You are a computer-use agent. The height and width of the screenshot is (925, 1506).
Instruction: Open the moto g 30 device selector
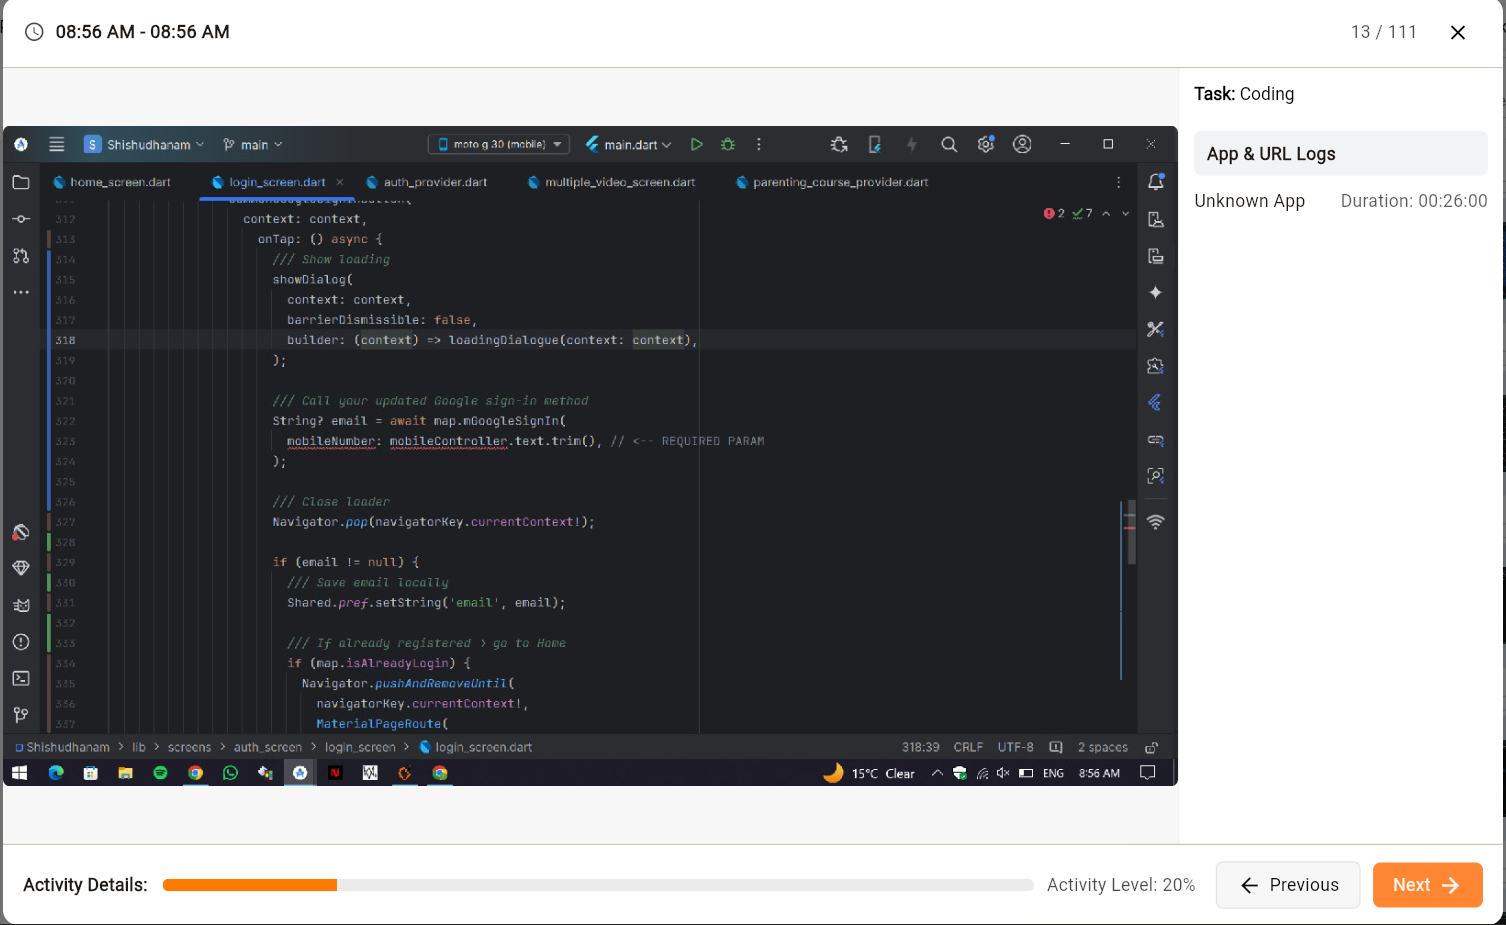[x=499, y=145]
